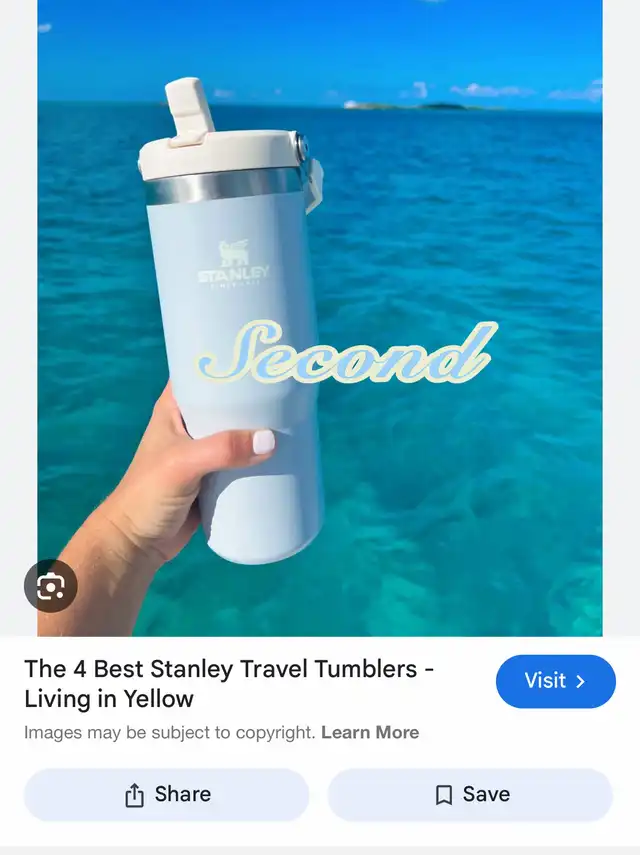Click the share arrow icon
This screenshot has height=855, width=640.
pyautogui.click(x=134, y=794)
